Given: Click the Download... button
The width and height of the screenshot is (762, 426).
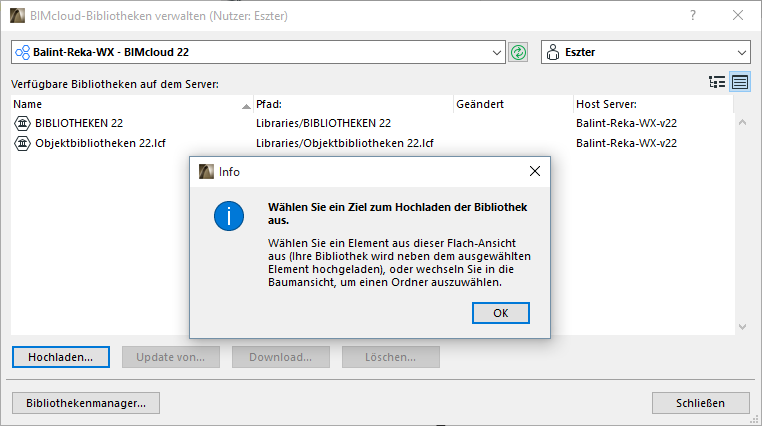Looking at the screenshot, I should (x=281, y=357).
